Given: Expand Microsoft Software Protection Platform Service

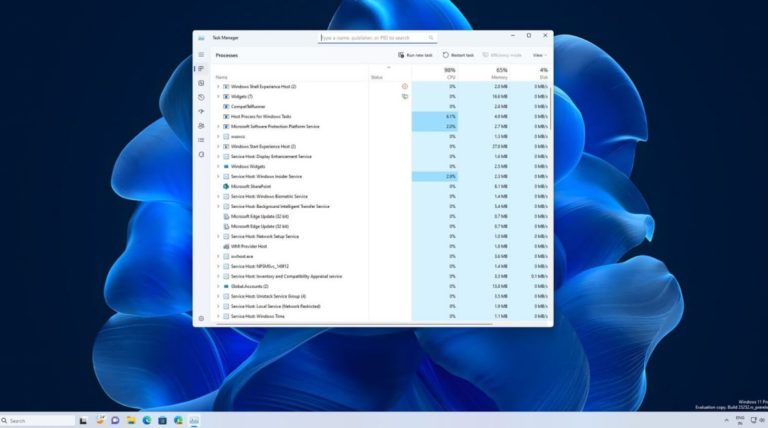Looking at the screenshot, I should 218,127.
